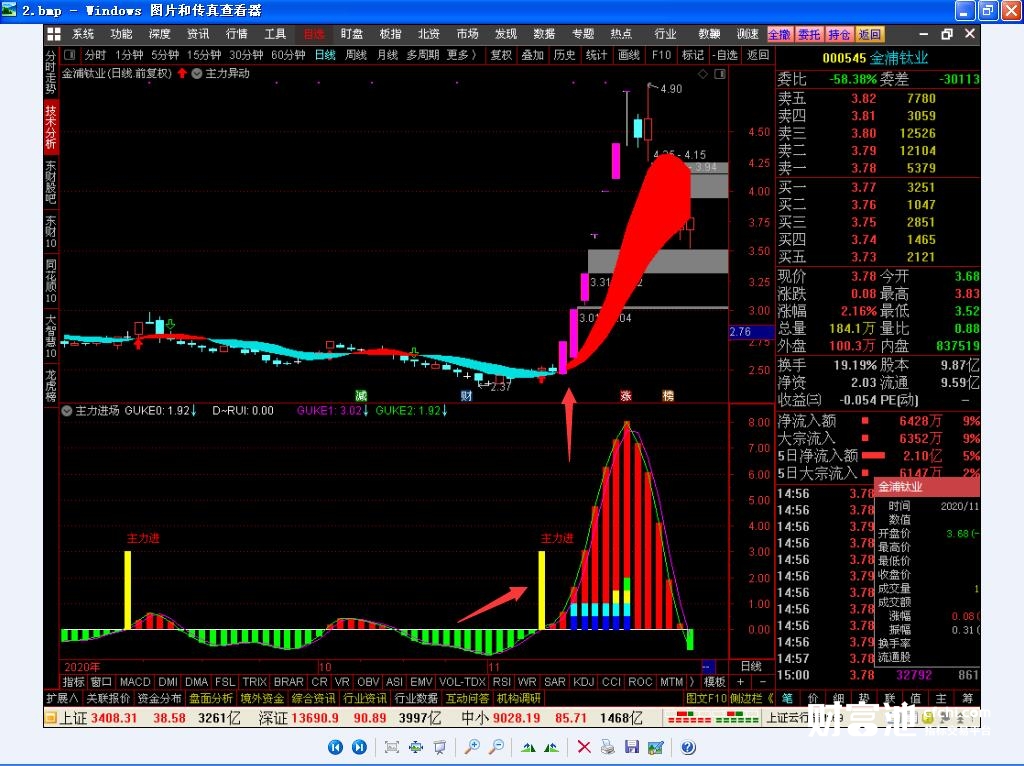1024x766 pixels.
Task: Select 15分钟 period
Action: [204, 55]
